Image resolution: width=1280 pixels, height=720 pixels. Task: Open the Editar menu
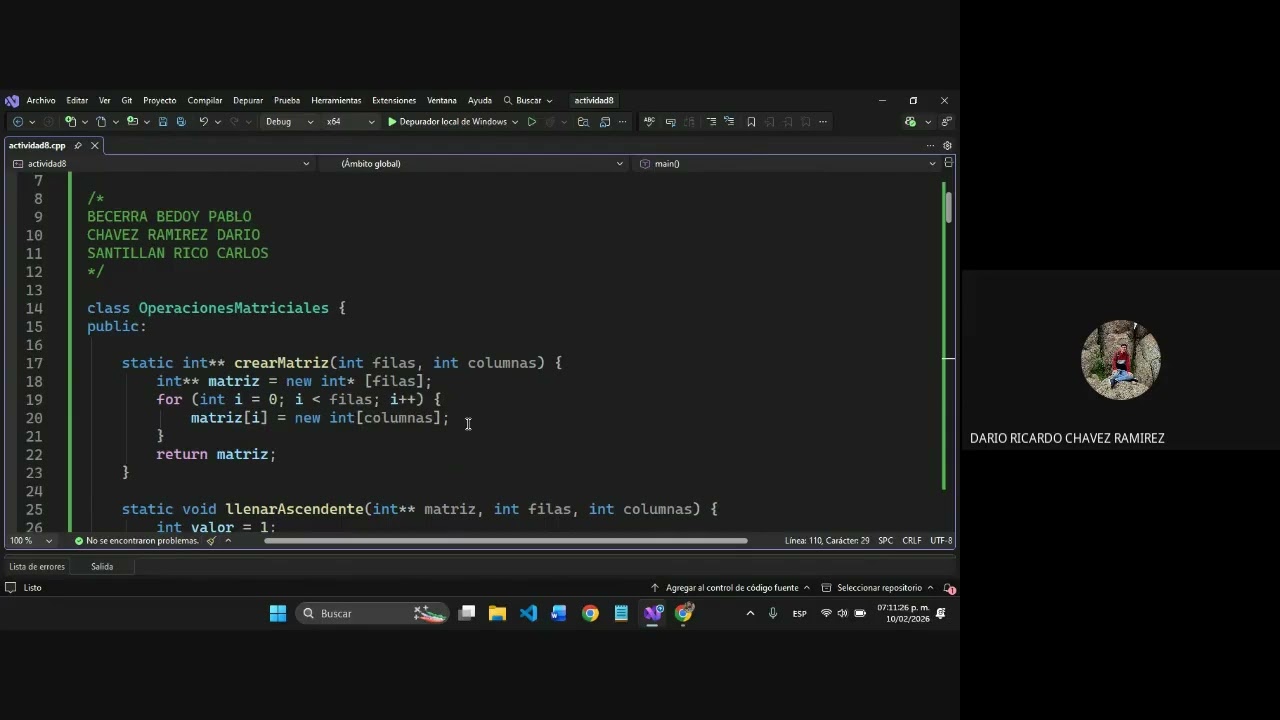pyautogui.click(x=77, y=101)
